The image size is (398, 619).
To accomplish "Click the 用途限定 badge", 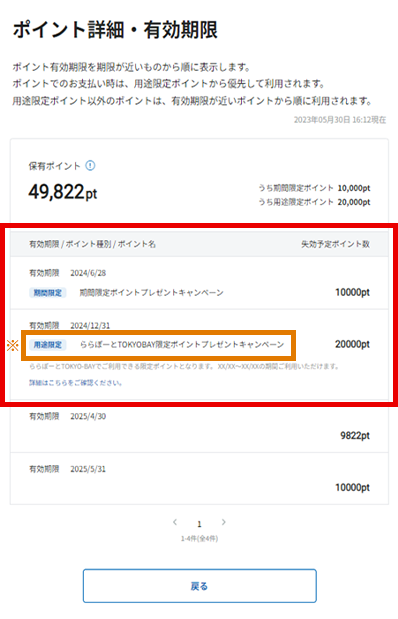I will [x=48, y=345].
